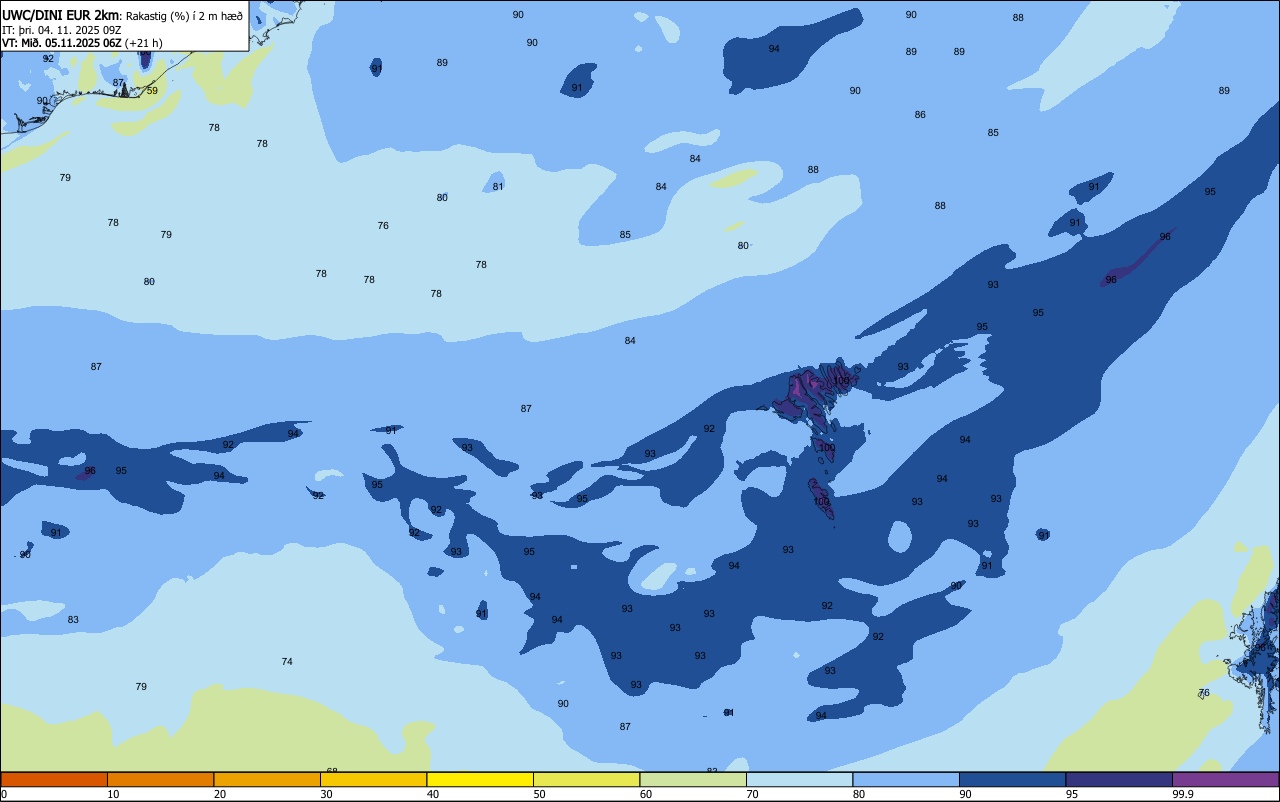1280x802 pixels.
Task: Click the '59' humidity value on the map
Action: 152,91
